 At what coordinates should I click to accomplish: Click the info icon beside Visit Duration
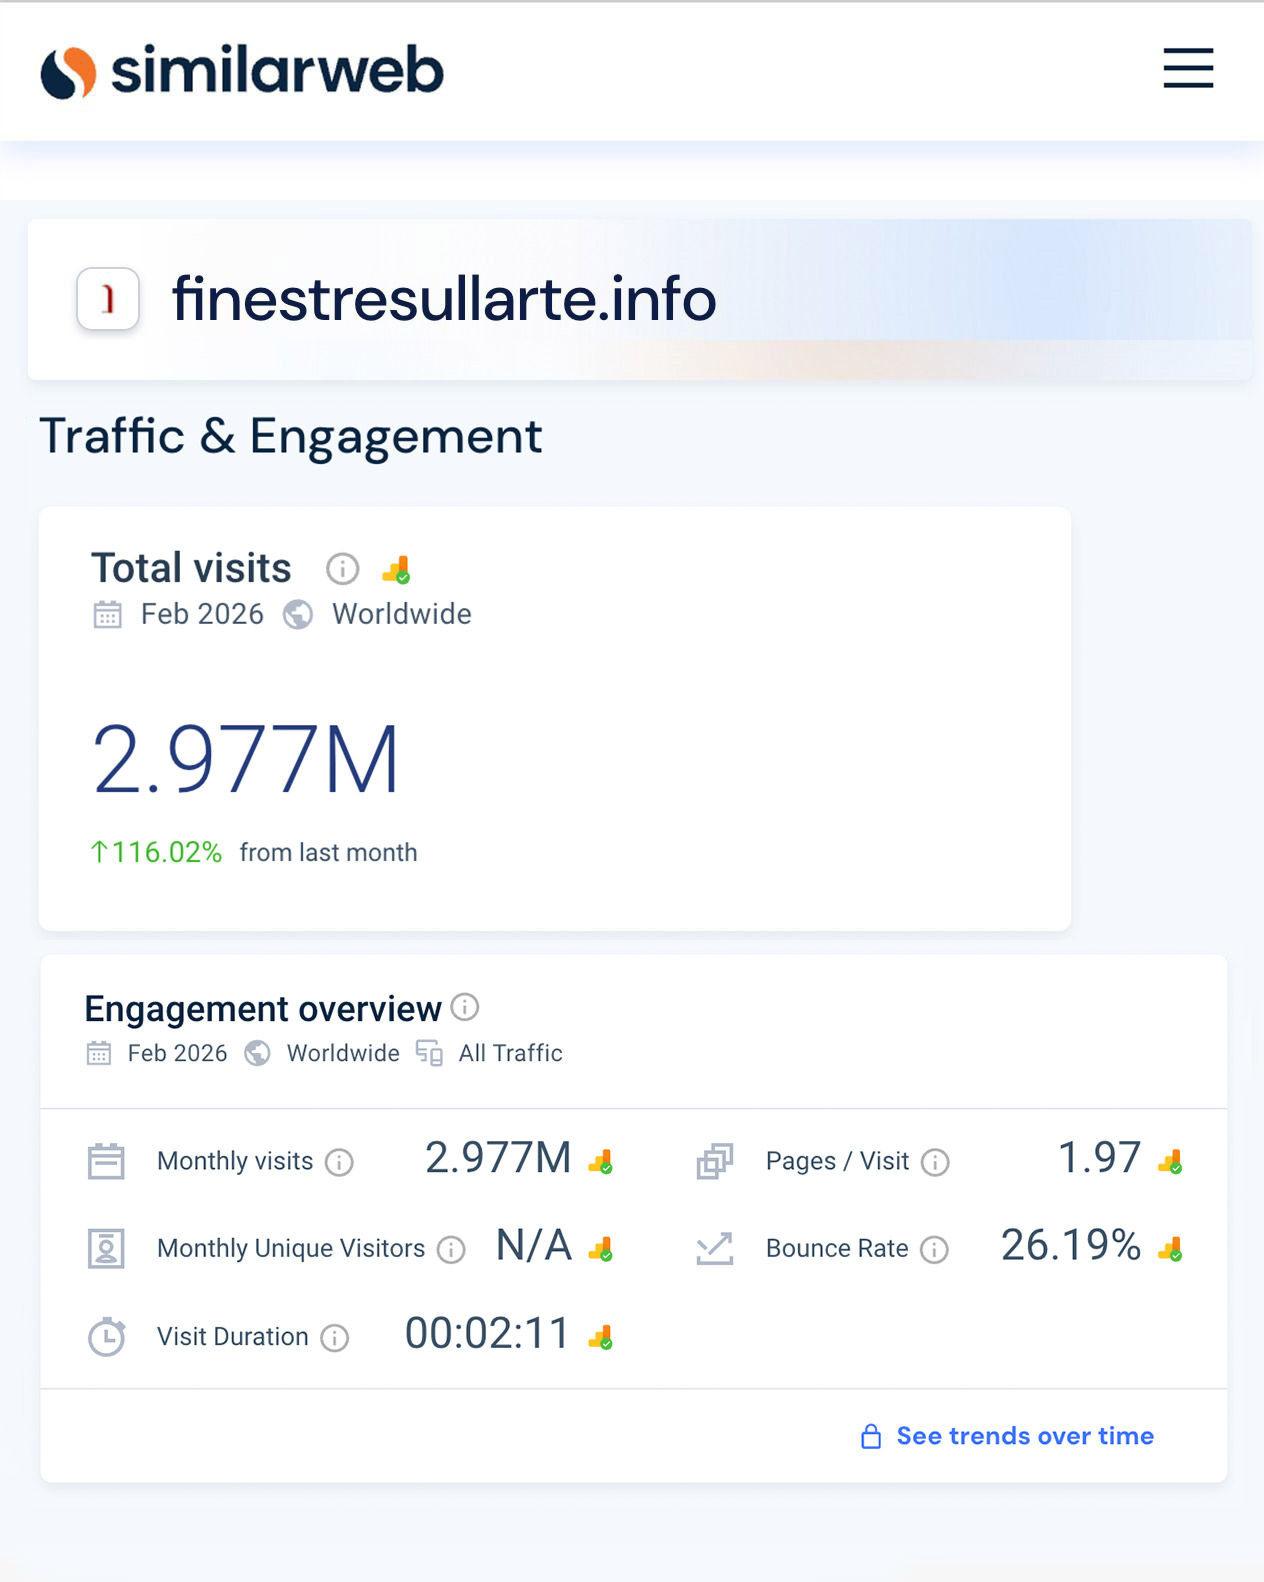coord(335,1338)
